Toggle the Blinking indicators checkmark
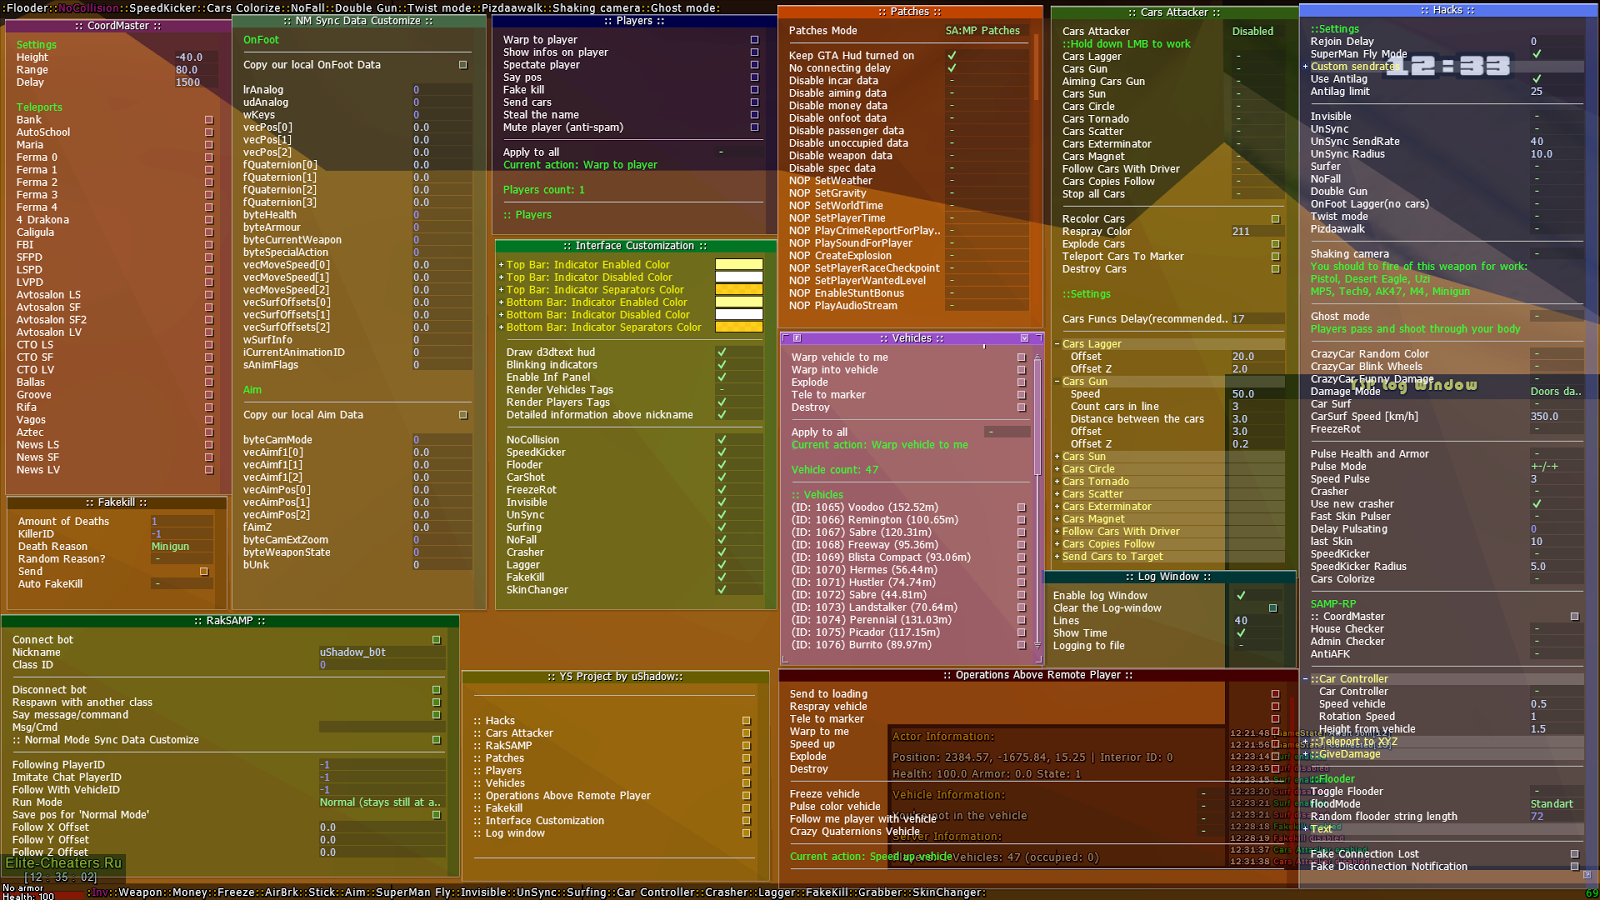1600x900 pixels. [x=722, y=365]
